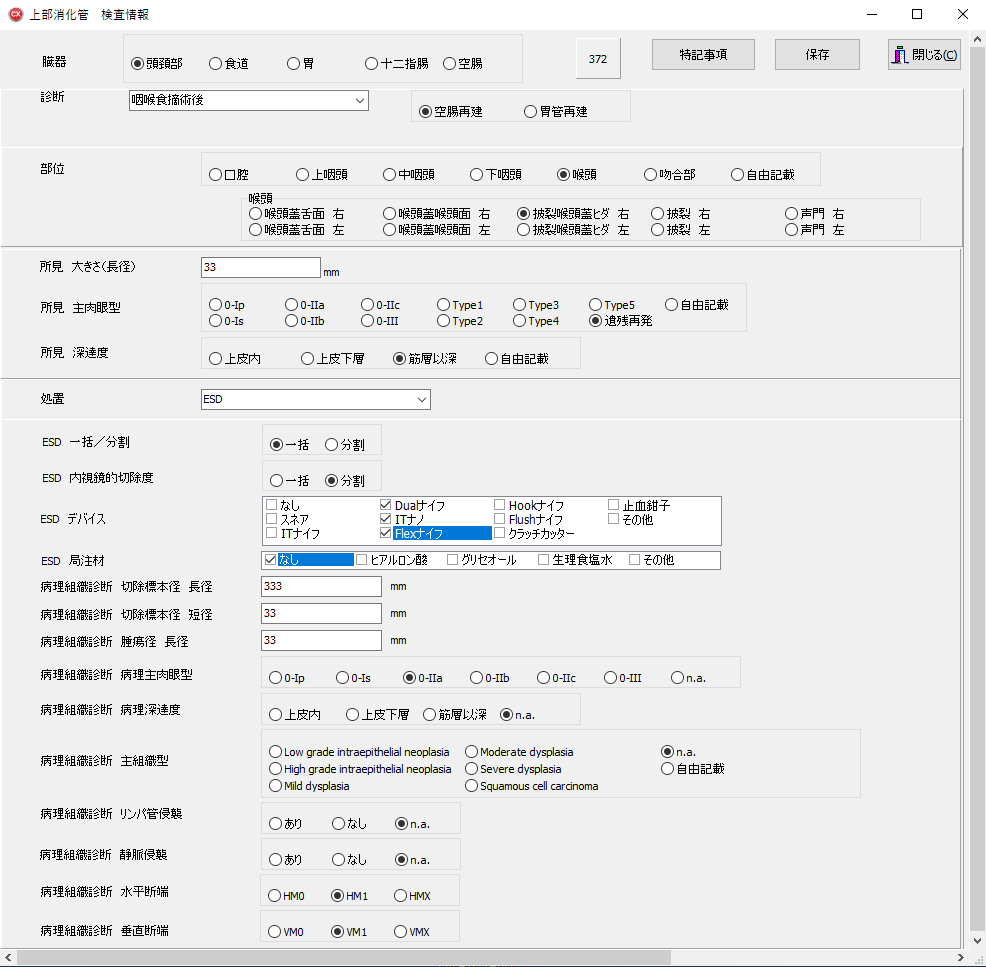Image resolution: width=986 pixels, height=967 pixels.
Task: Set horizontal margin to HM0
Action: click(x=275, y=896)
